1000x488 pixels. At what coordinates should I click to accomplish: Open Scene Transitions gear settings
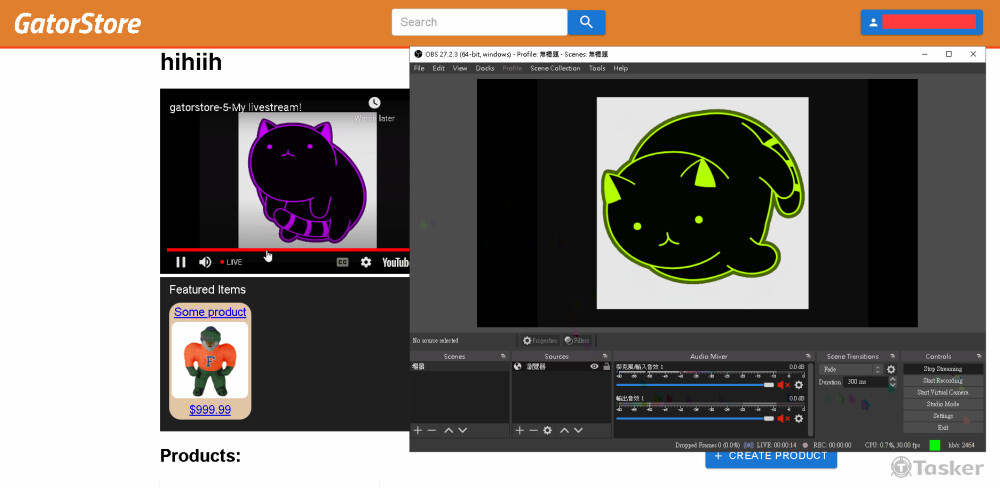(891, 369)
